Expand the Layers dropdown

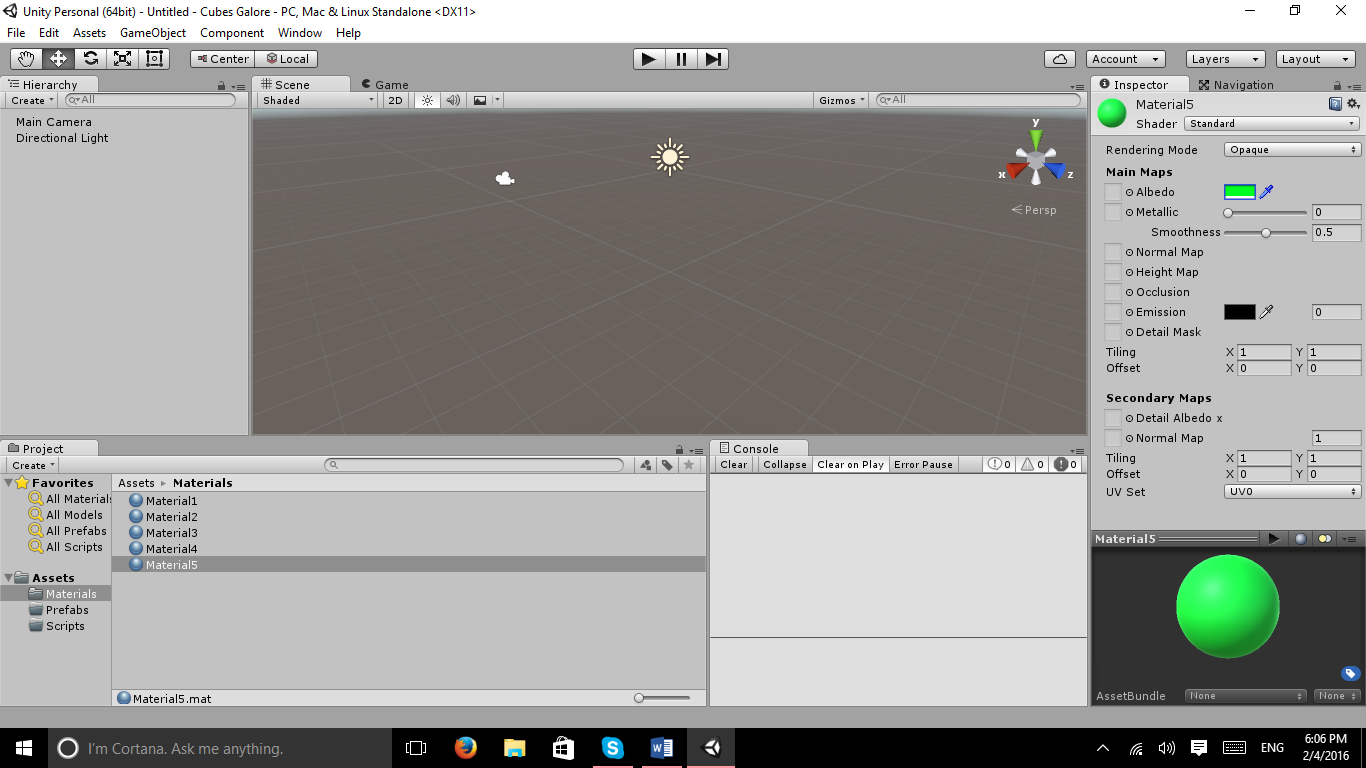click(x=1225, y=59)
